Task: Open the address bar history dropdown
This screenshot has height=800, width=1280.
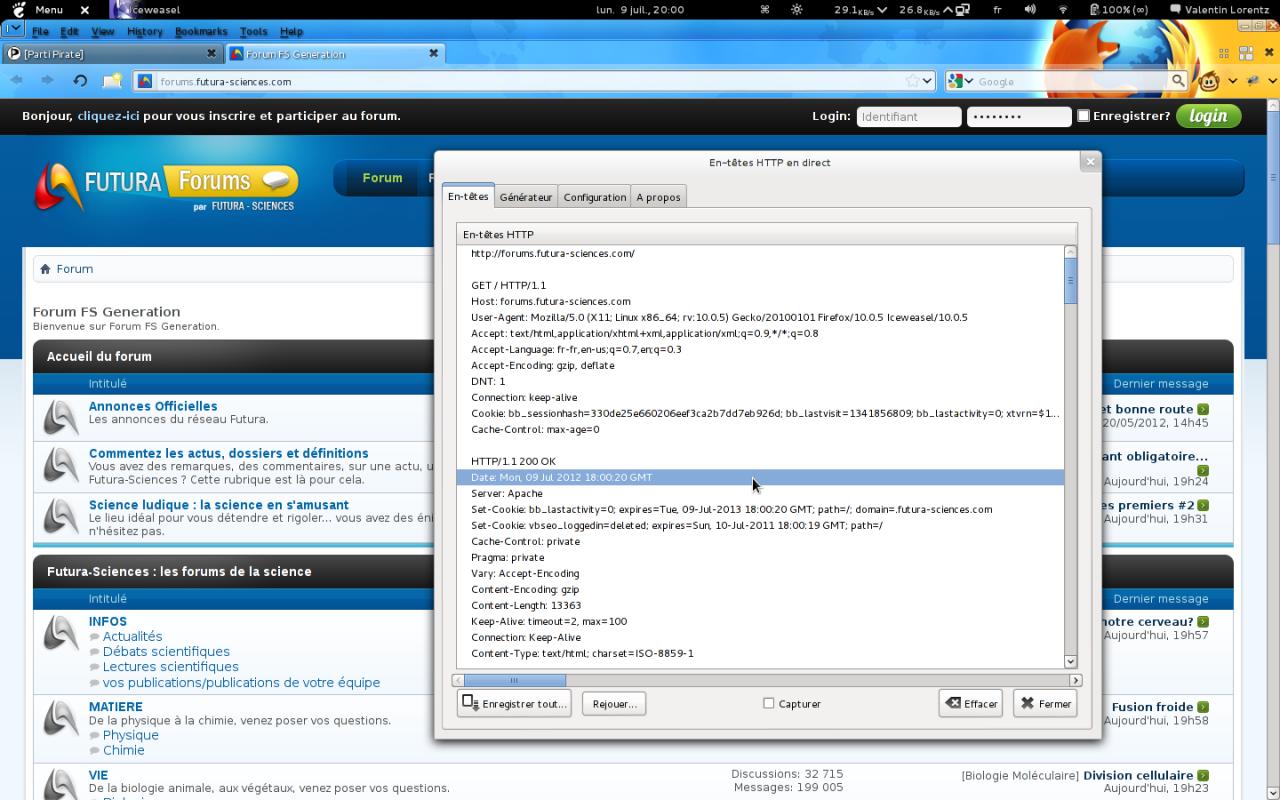Action: tap(928, 81)
